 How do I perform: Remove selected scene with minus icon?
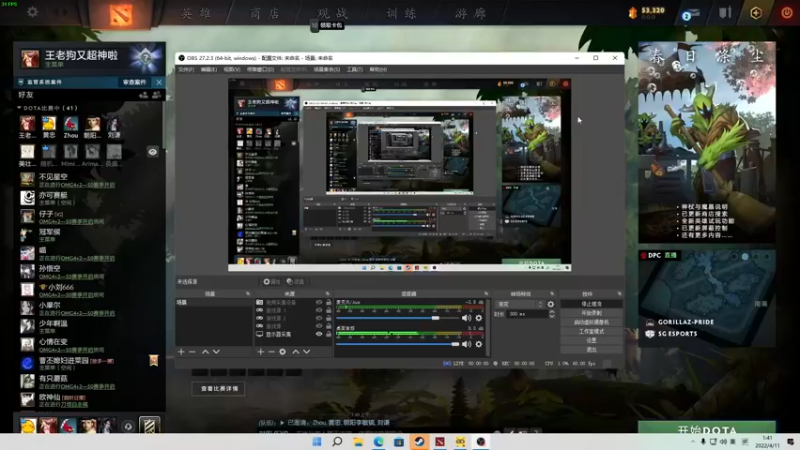tap(192, 352)
